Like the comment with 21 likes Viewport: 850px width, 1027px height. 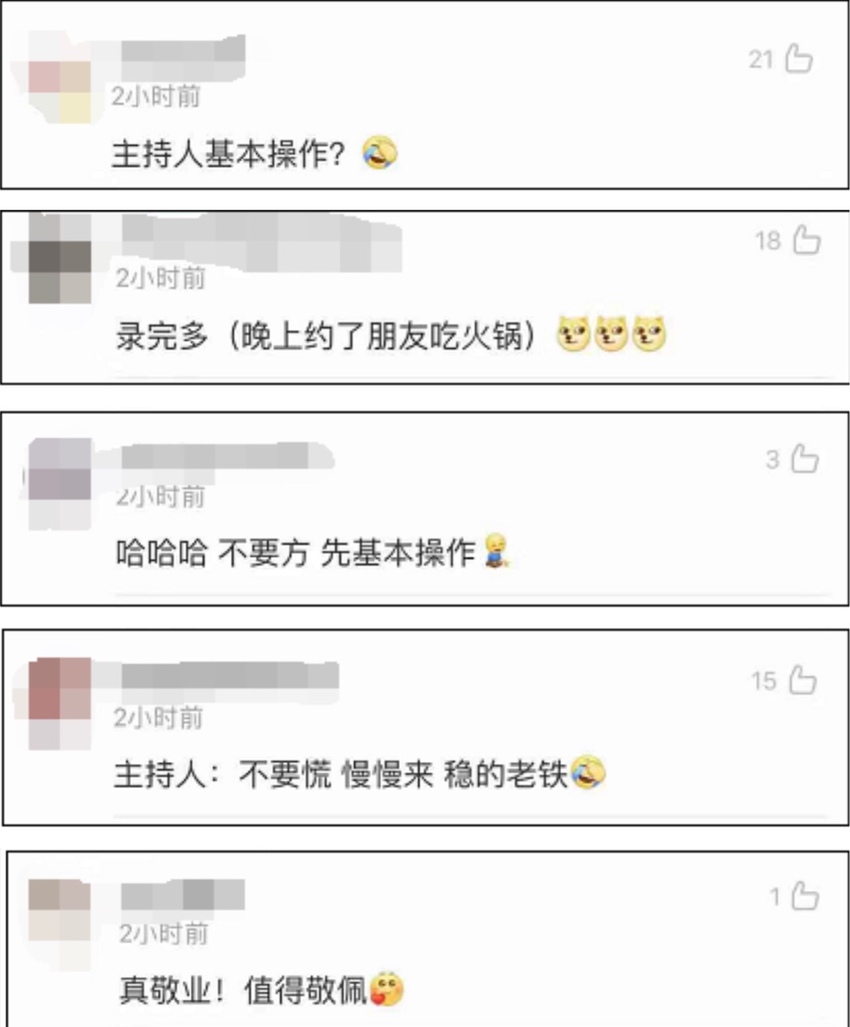799,59
